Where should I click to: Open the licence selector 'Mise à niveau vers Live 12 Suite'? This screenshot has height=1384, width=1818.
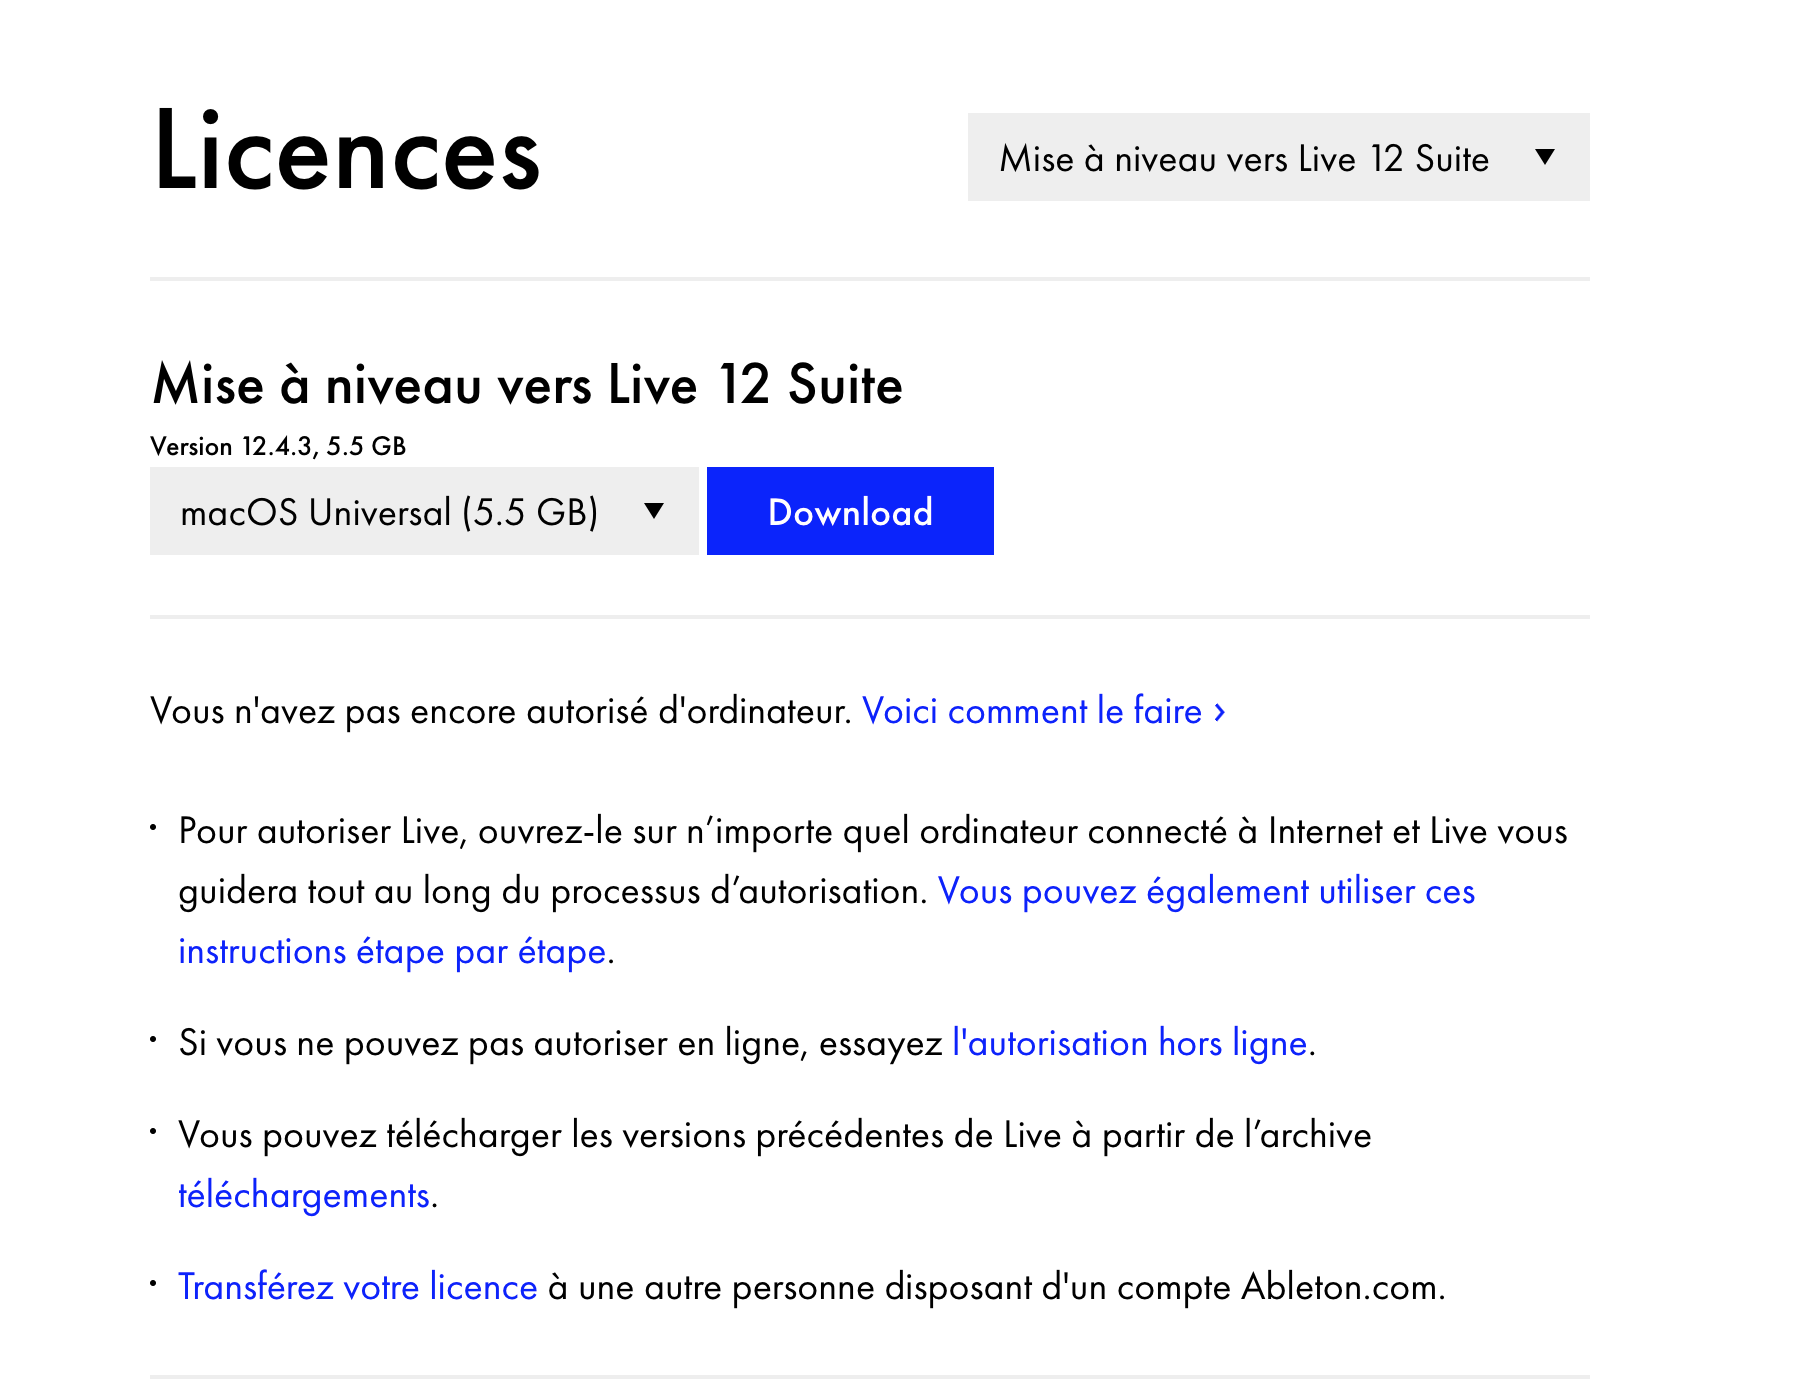click(x=1278, y=157)
